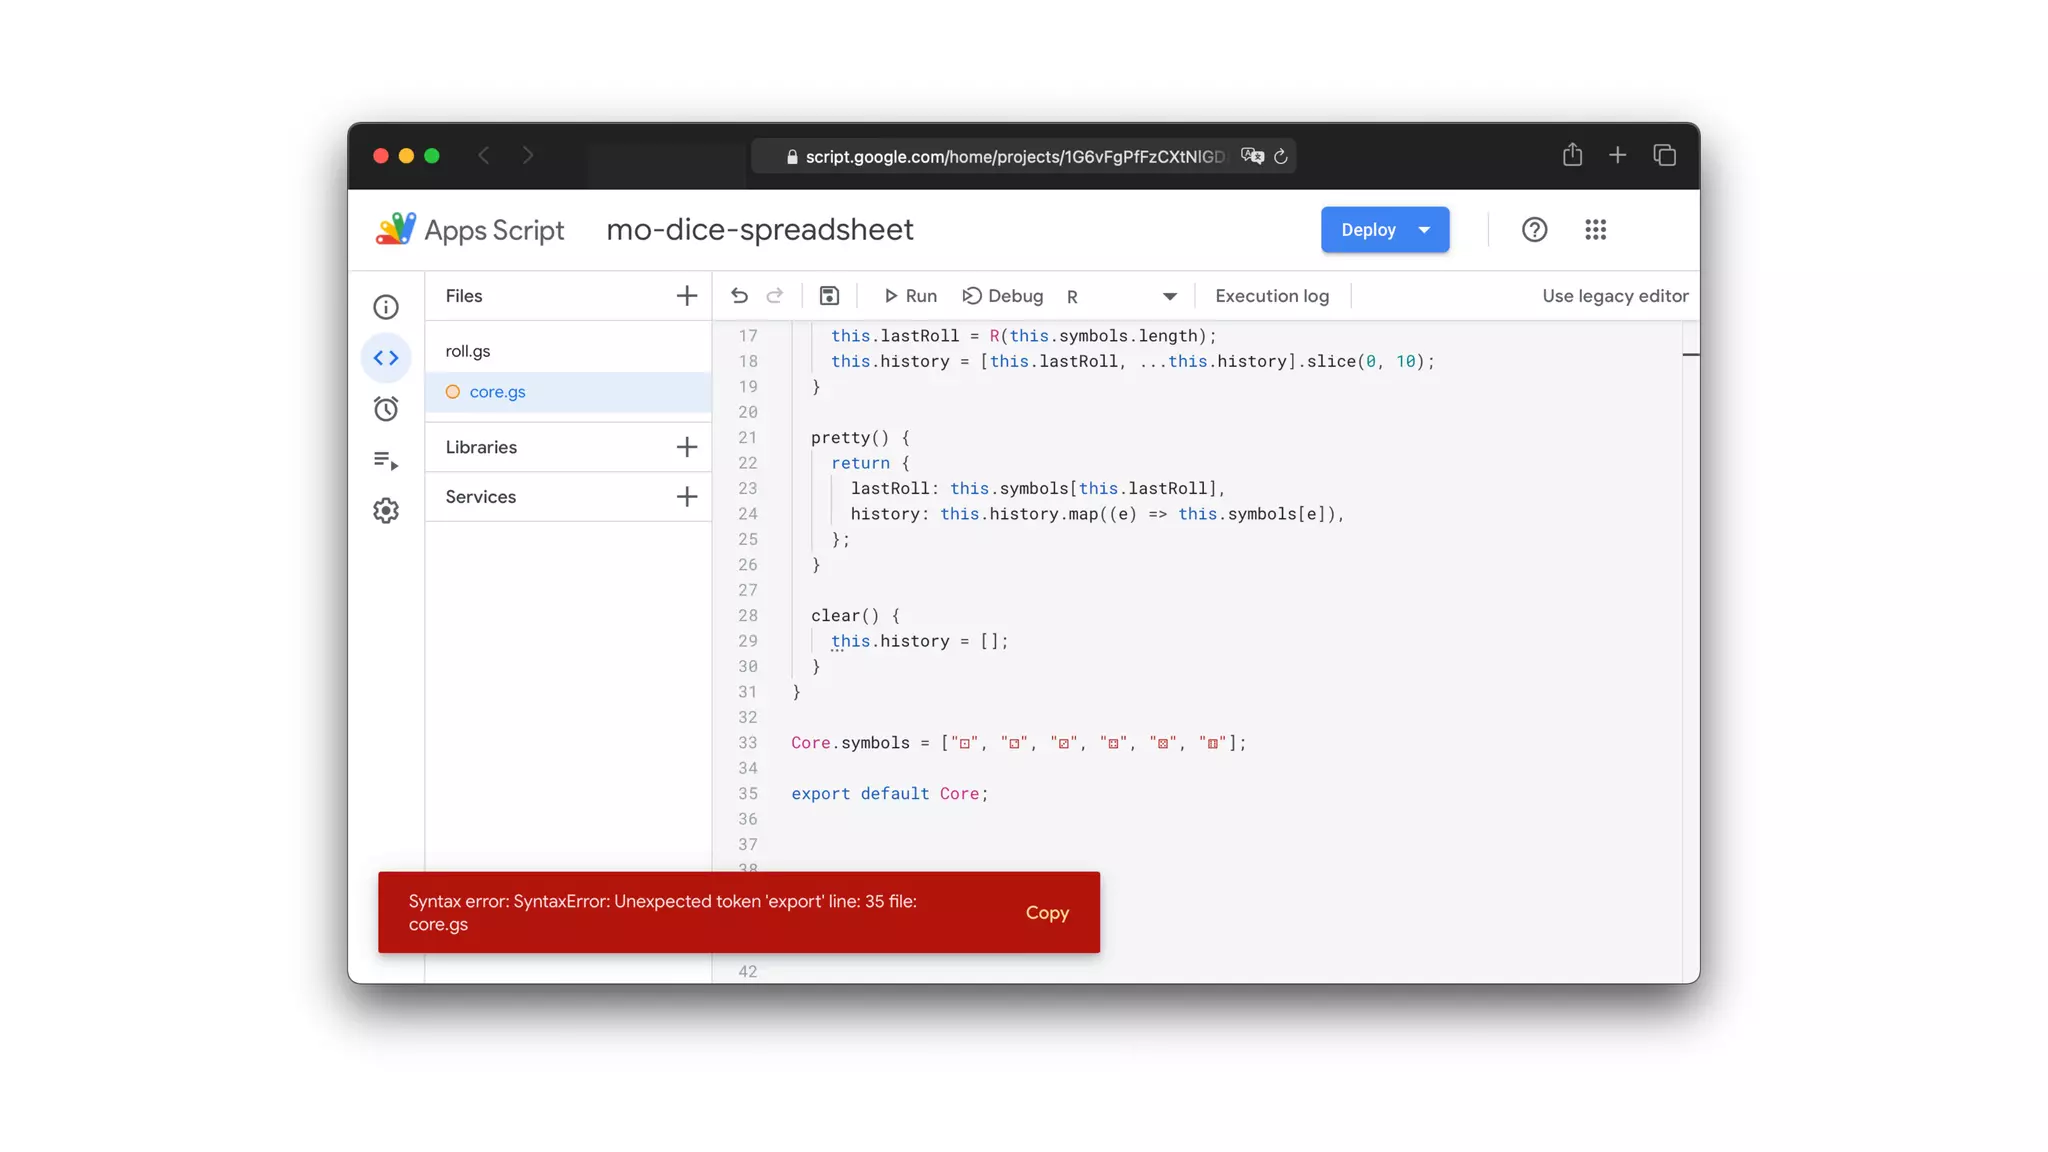Click the Help question mark icon

[1534, 230]
